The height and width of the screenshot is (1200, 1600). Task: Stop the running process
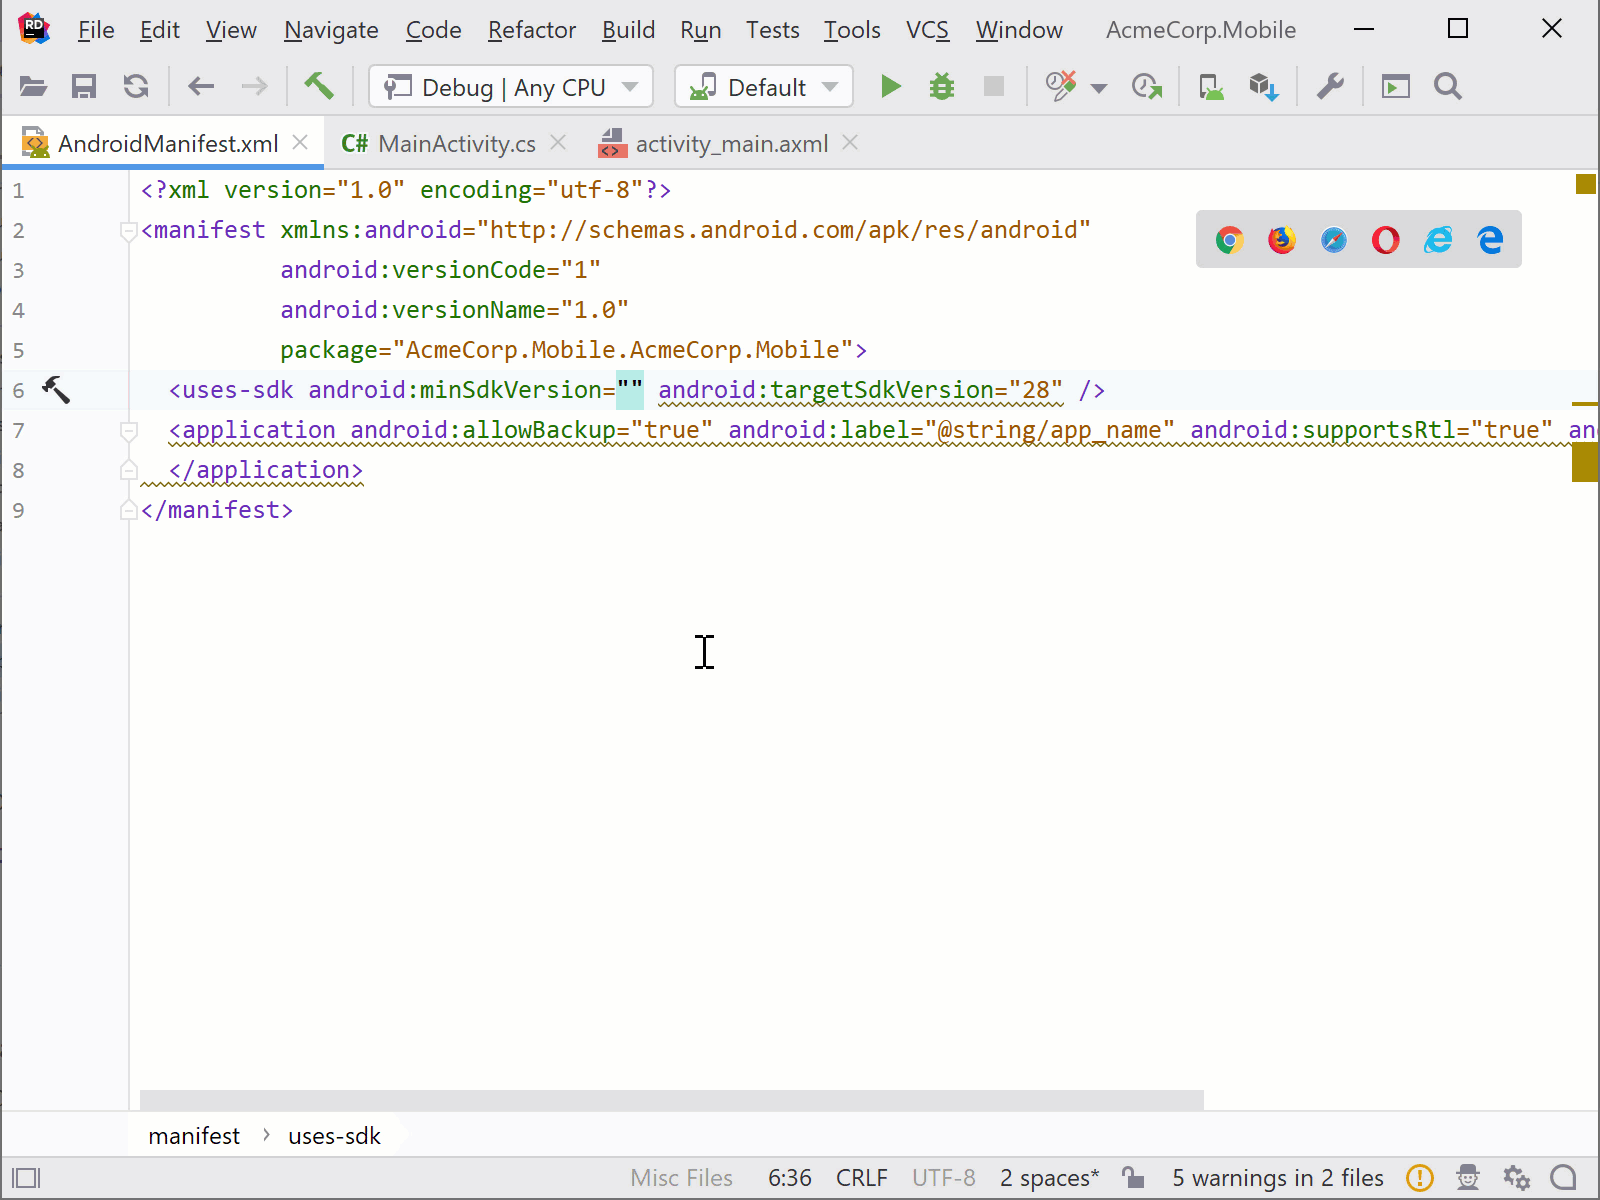(x=993, y=87)
